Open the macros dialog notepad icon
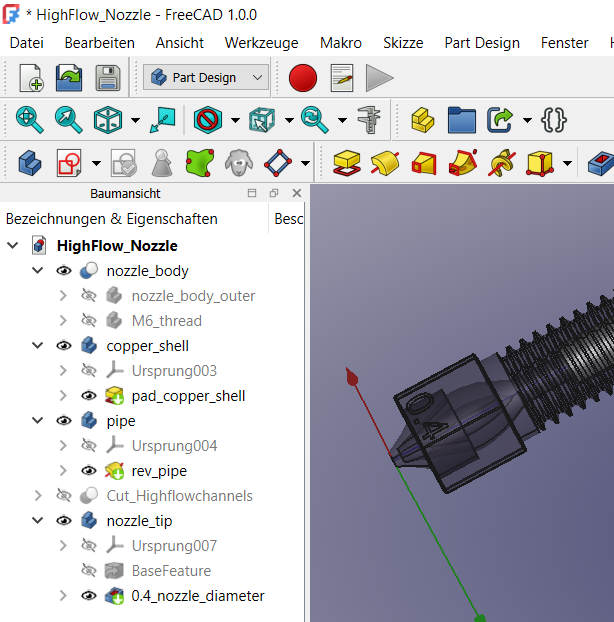 pyautogui.click(x=342, y=78)
